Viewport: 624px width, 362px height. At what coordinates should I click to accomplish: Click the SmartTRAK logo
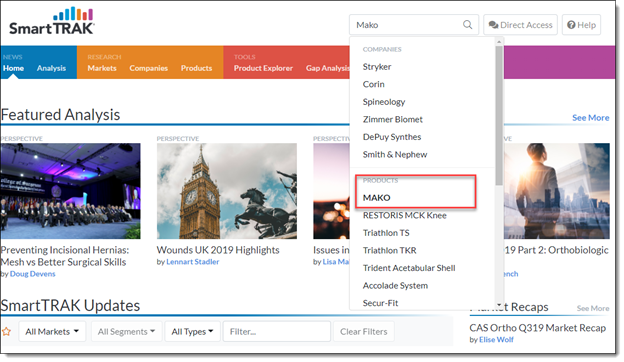click(x=52, y=21)
